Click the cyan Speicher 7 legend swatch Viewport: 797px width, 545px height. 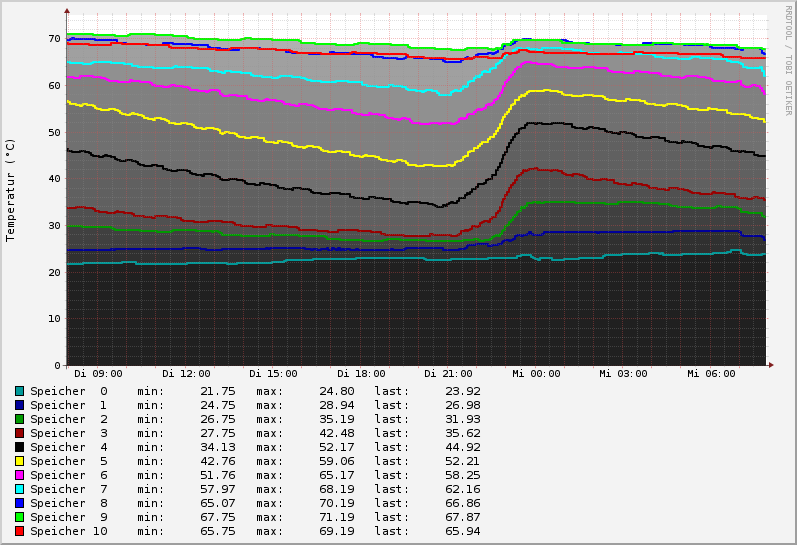(19, 489)
